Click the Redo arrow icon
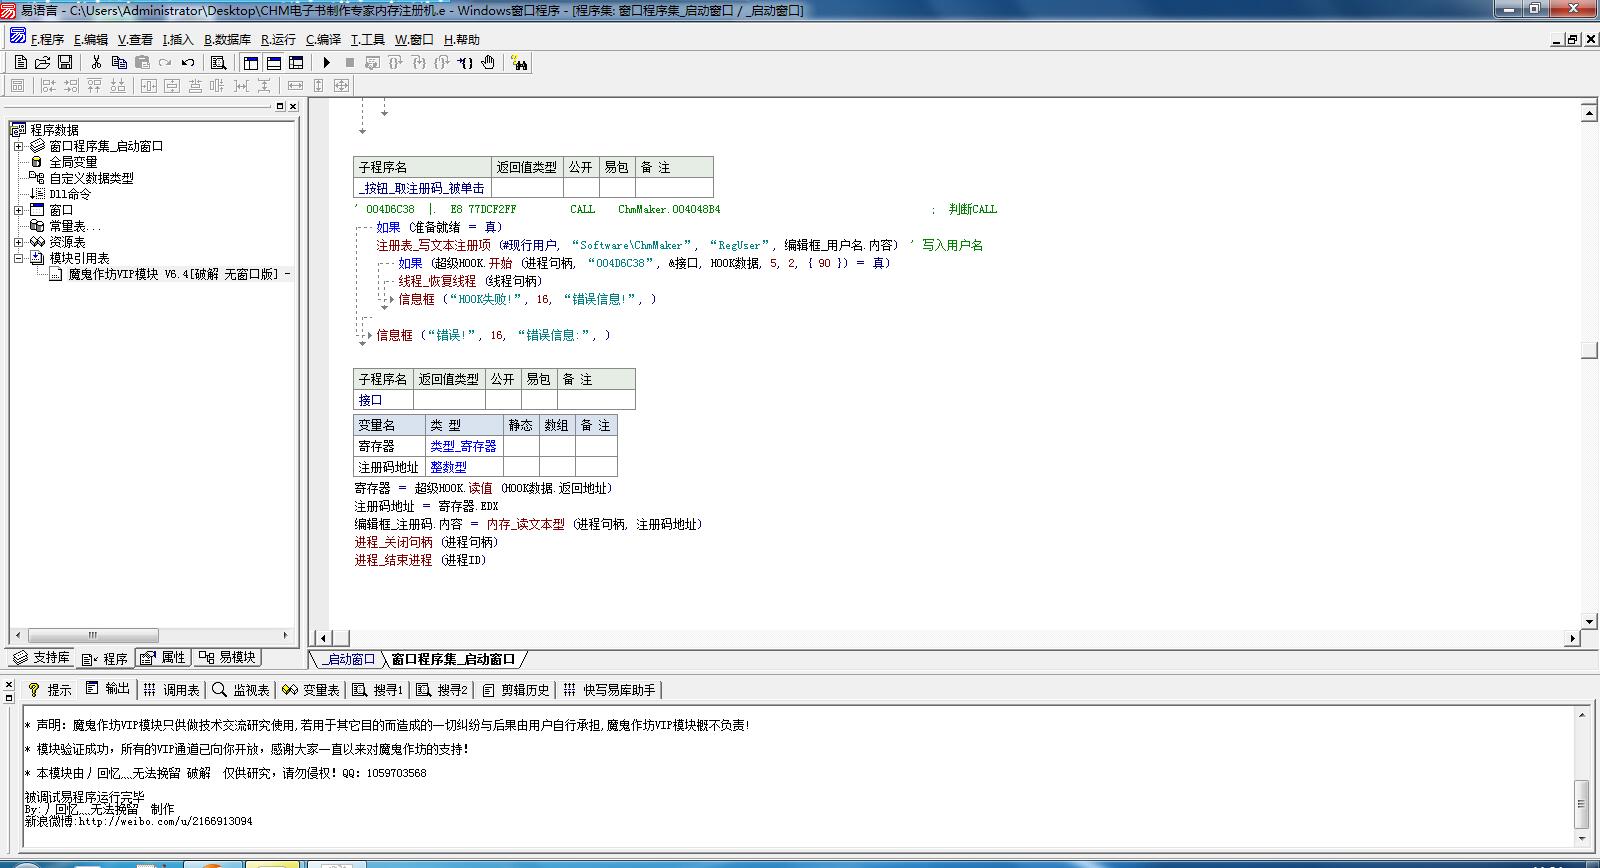Viewport: 1600px width, 868px height. 165,62
